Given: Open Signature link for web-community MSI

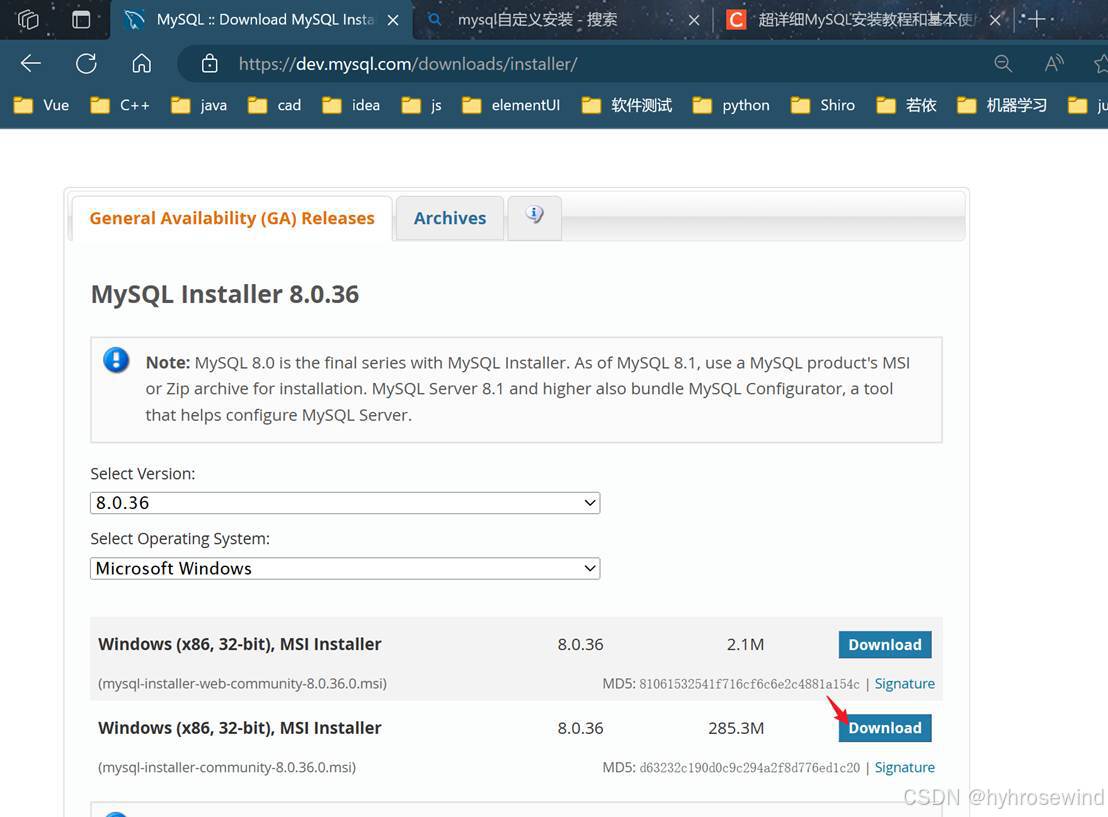Looking at the screenshot, I should pos(904,683).
